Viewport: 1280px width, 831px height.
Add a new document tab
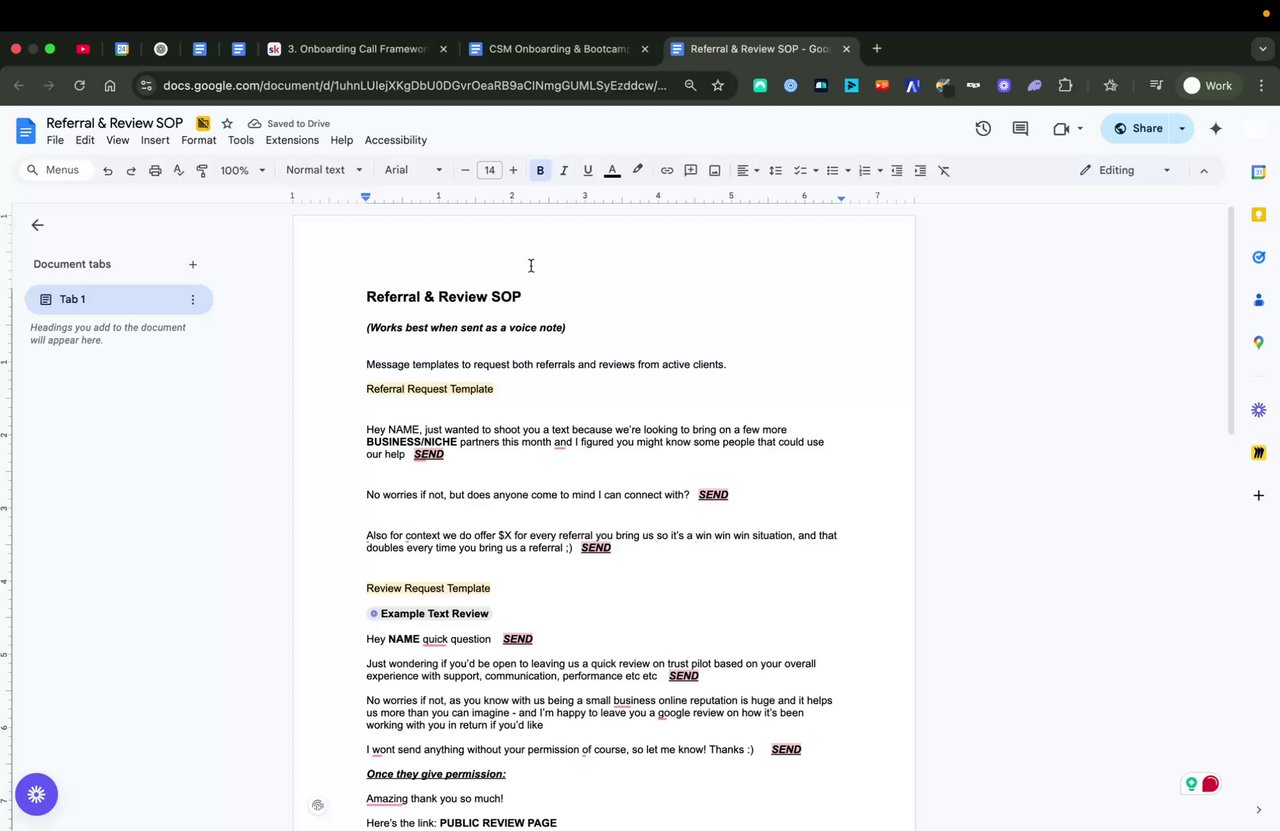click(193, 265)
